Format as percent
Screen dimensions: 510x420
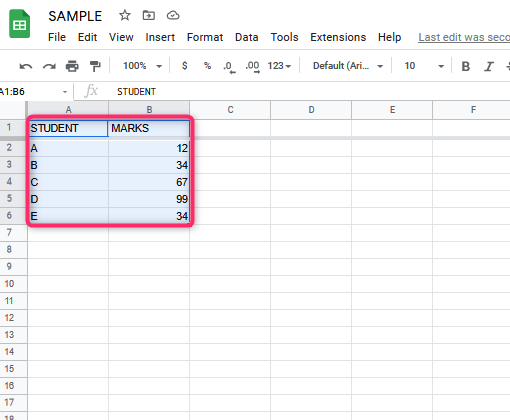[207, 66]
